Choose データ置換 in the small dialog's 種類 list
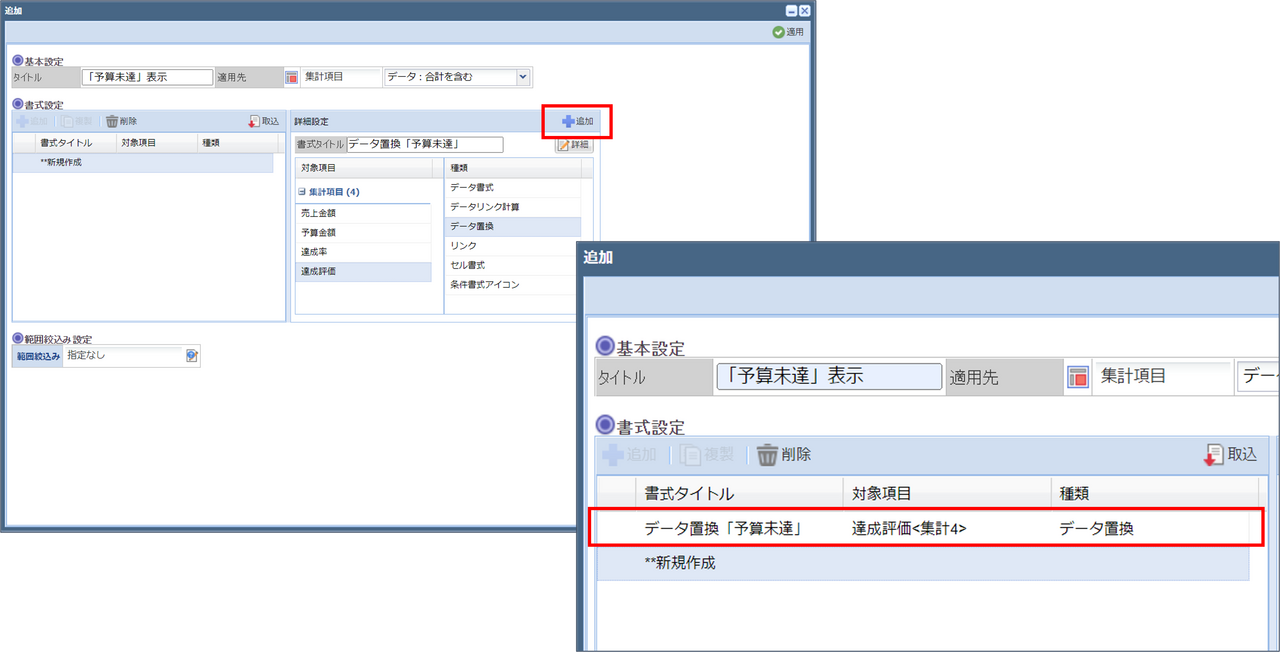The height and width of the screenshot is (652, 1280). point(512,227)
